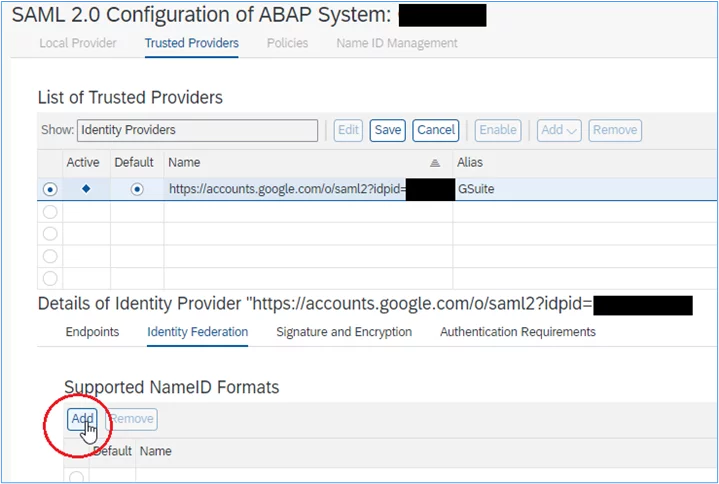Click the blue Active diamond indicator
The height and width of the screenshot is (484, 719).
pyautogui.click(x=86, y=188)
